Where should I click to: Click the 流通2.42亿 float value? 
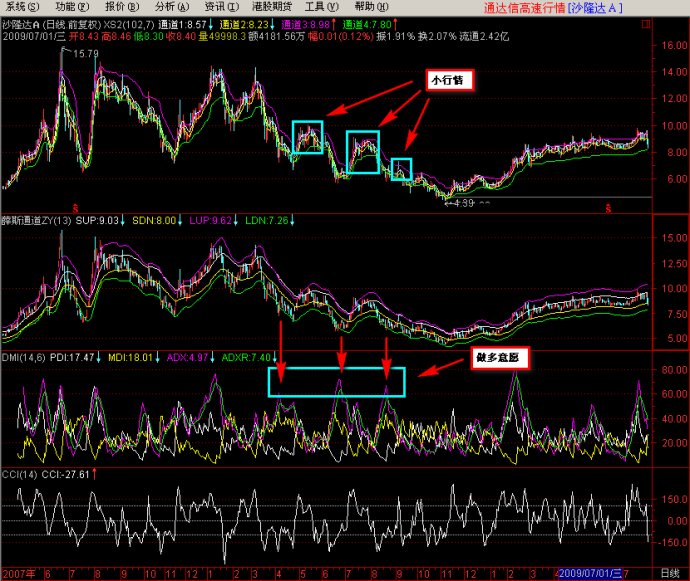484,37
